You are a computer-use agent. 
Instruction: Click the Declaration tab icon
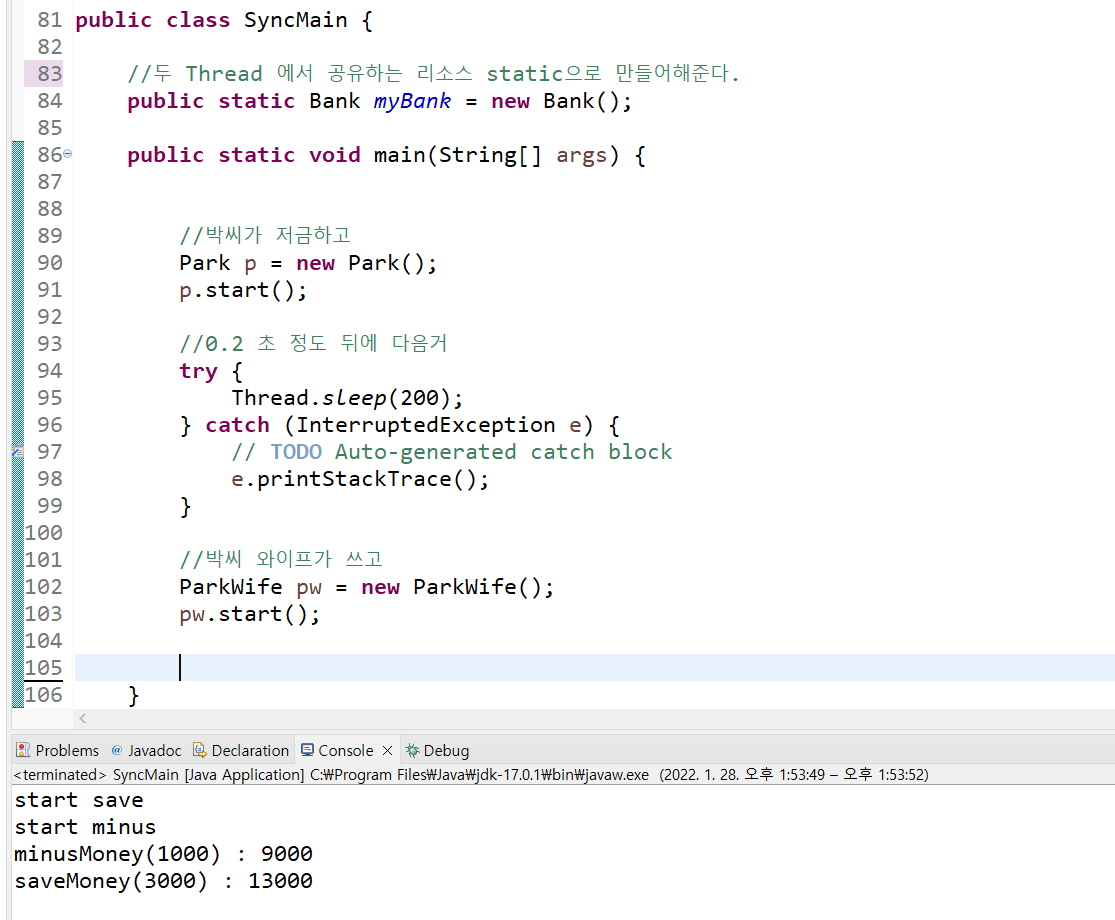click(x=199, y=750)
